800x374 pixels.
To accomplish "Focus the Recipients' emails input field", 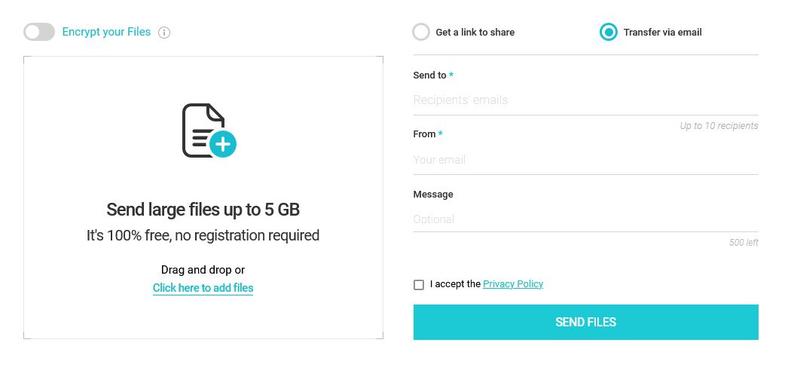I will click(586, 100).
